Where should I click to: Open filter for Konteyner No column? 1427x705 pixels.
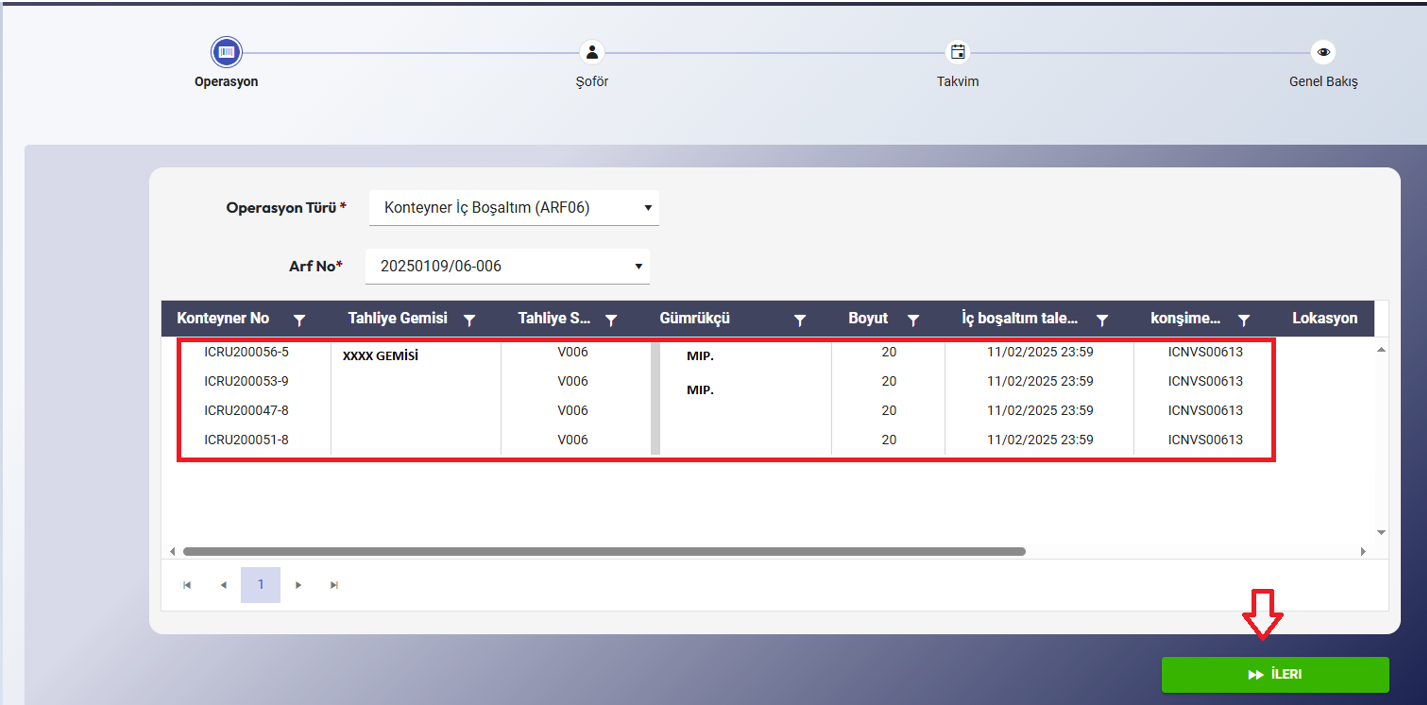(x=299, y=320)
